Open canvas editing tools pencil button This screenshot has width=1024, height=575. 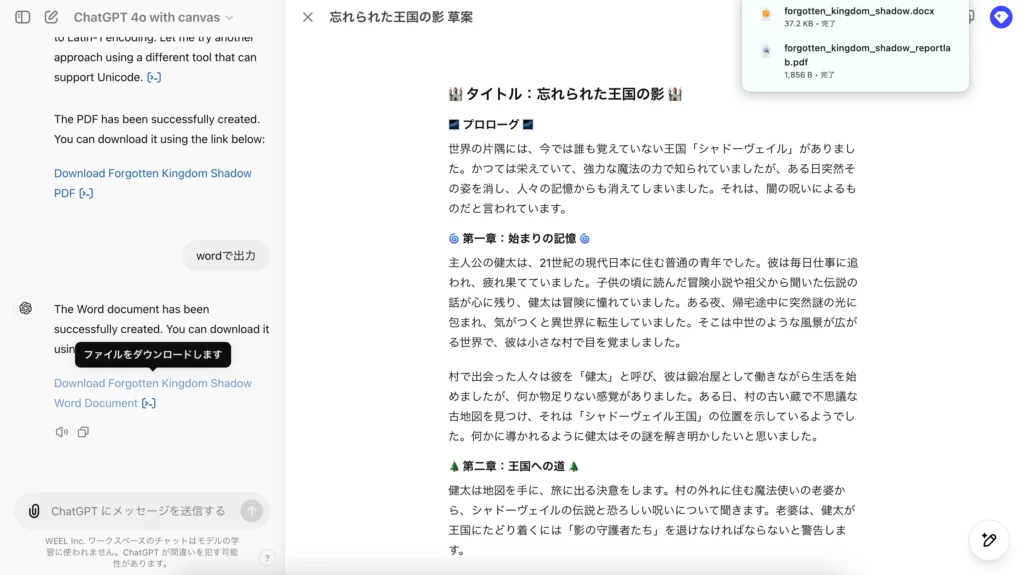988,540
